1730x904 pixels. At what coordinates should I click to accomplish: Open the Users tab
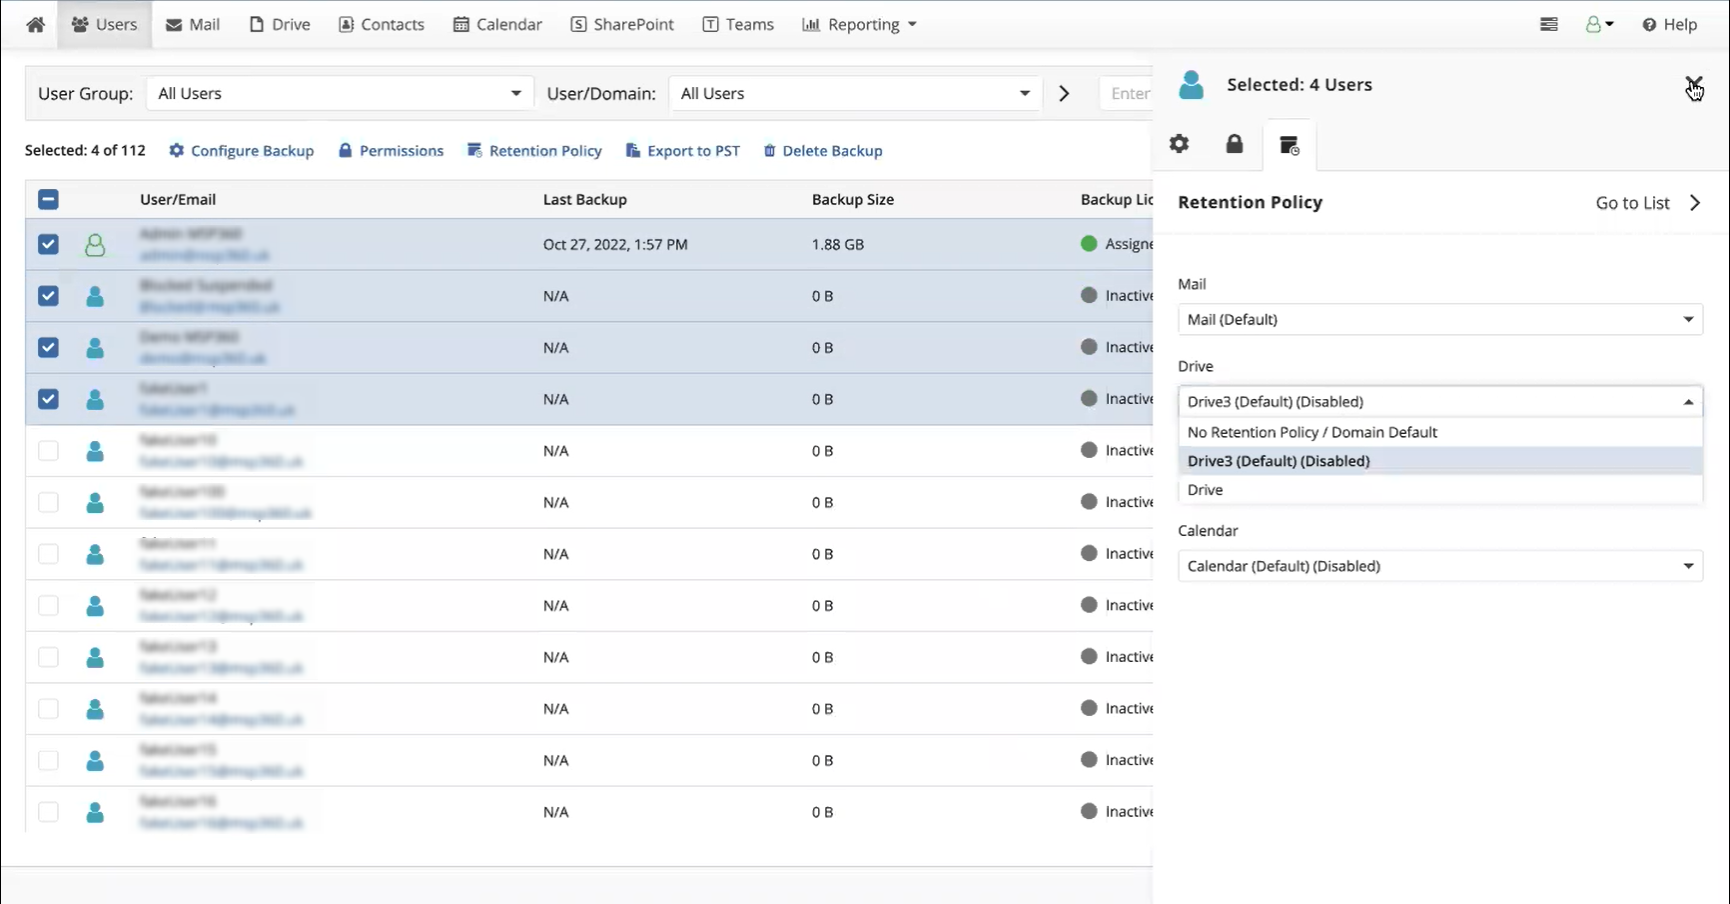tap(104, 24)
